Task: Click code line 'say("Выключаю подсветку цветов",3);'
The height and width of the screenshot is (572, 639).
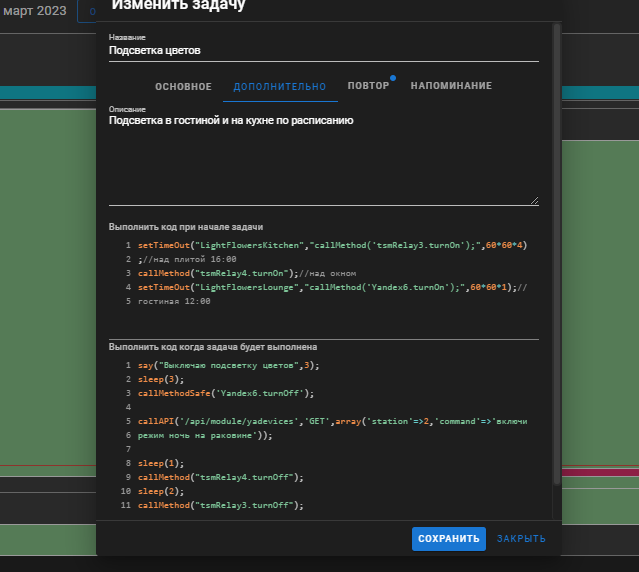Action: (x=229, y=365)
